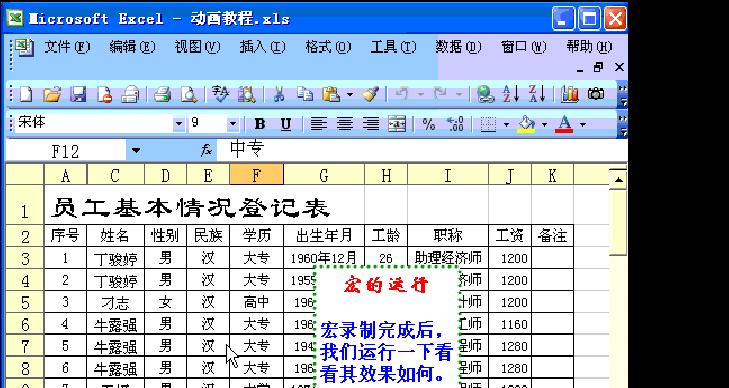The width and height of the screenshot is (729, 388).
Task: Align text left
Action: (318, 124)
